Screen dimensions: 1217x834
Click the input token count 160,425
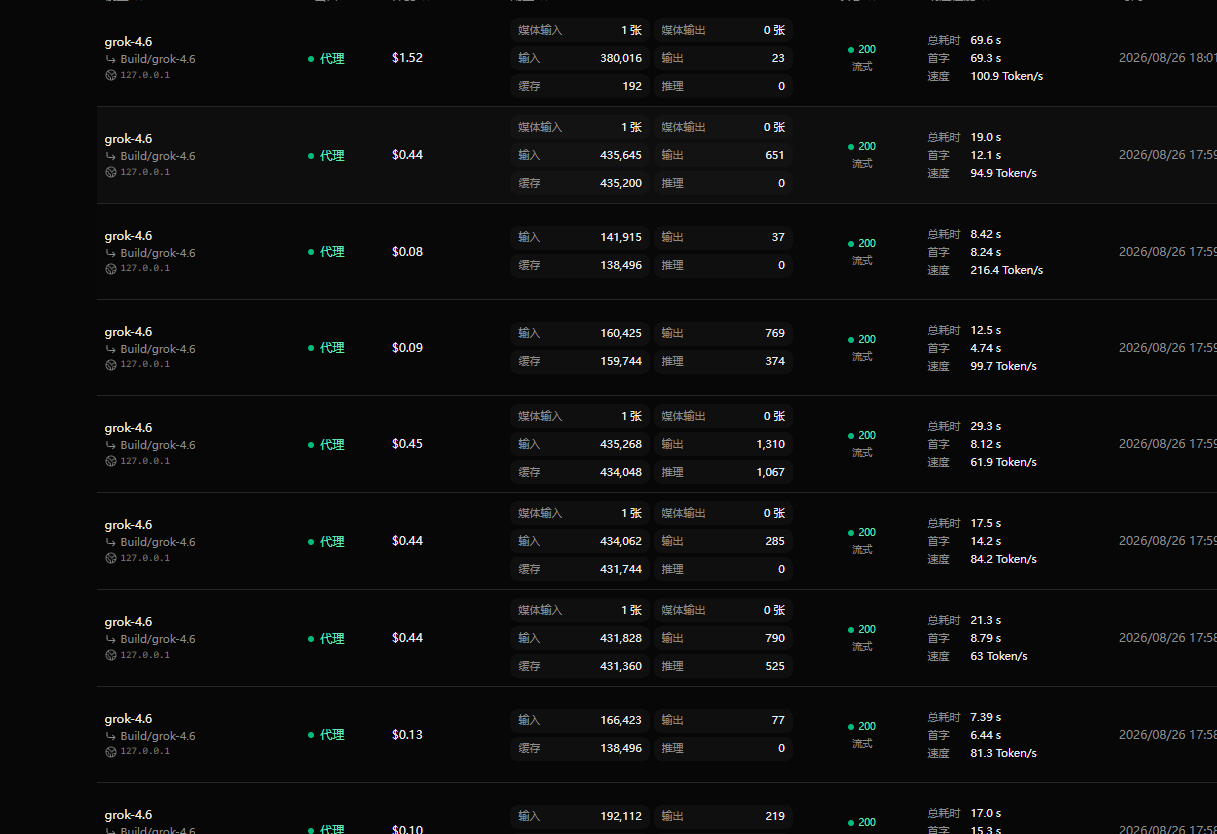(621, 333)
